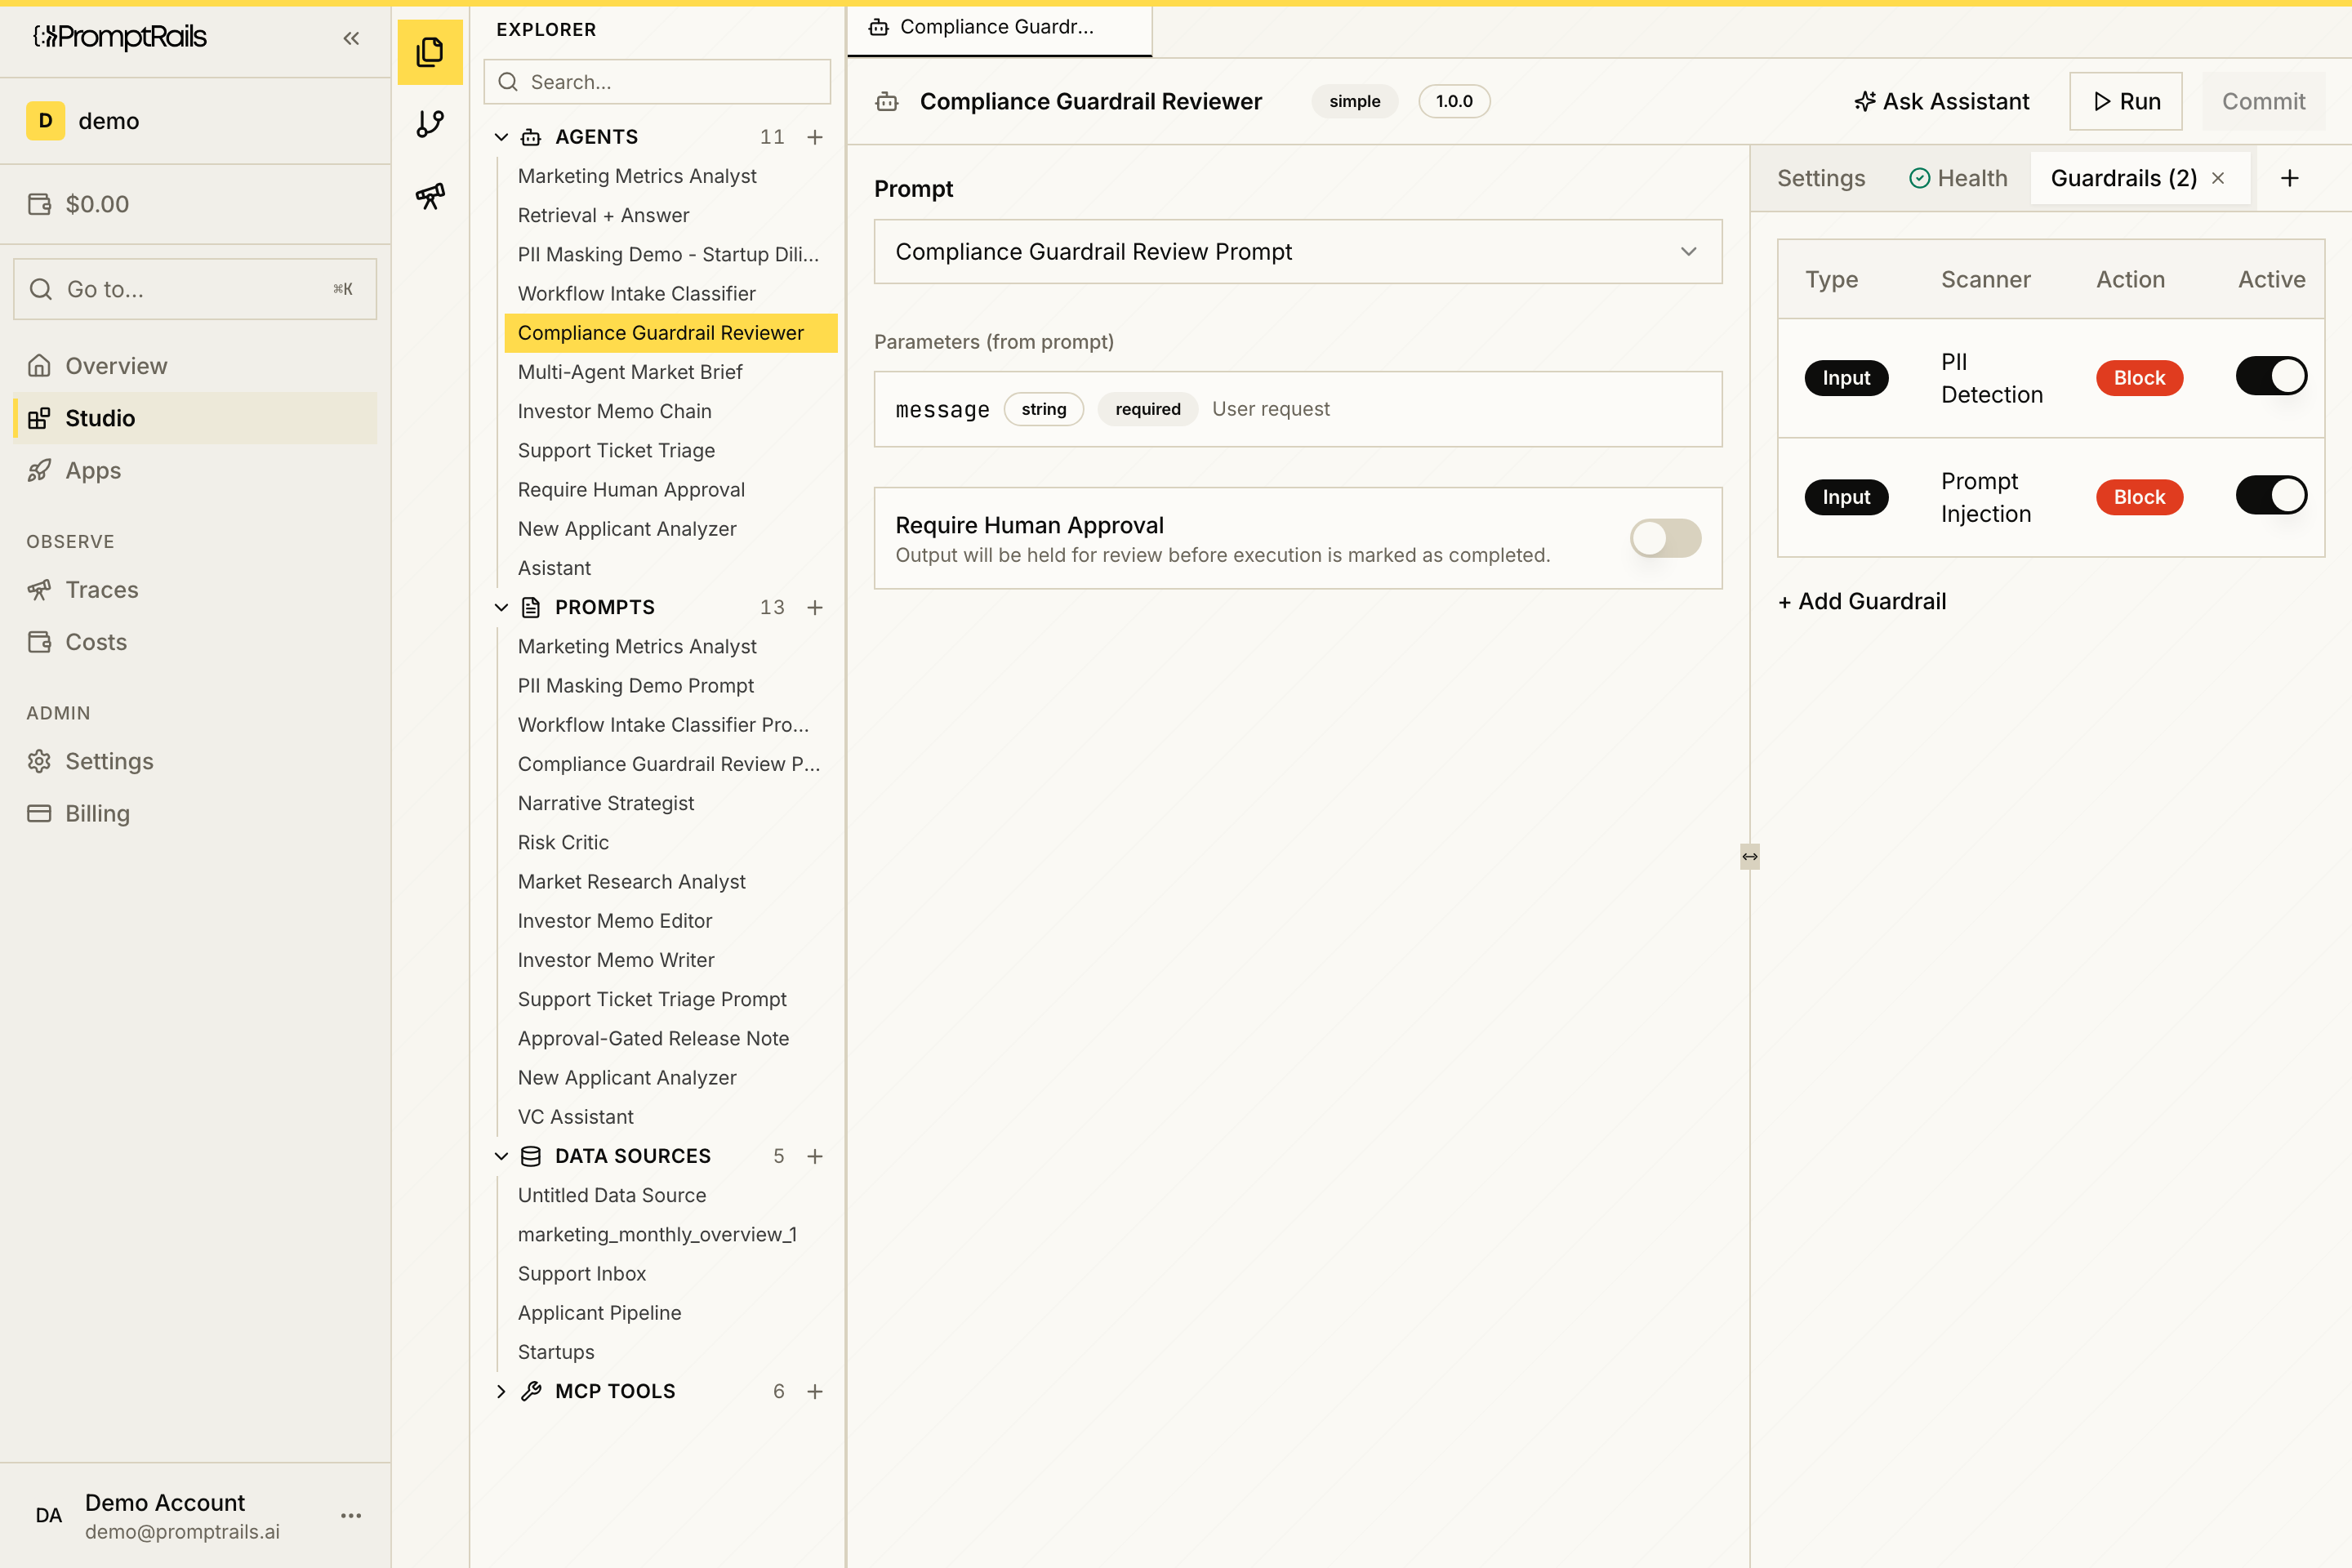Open admin Settings in sidebar
Image resolution: width=2352 pixels, height=1568 pixels.
(195, 761)
